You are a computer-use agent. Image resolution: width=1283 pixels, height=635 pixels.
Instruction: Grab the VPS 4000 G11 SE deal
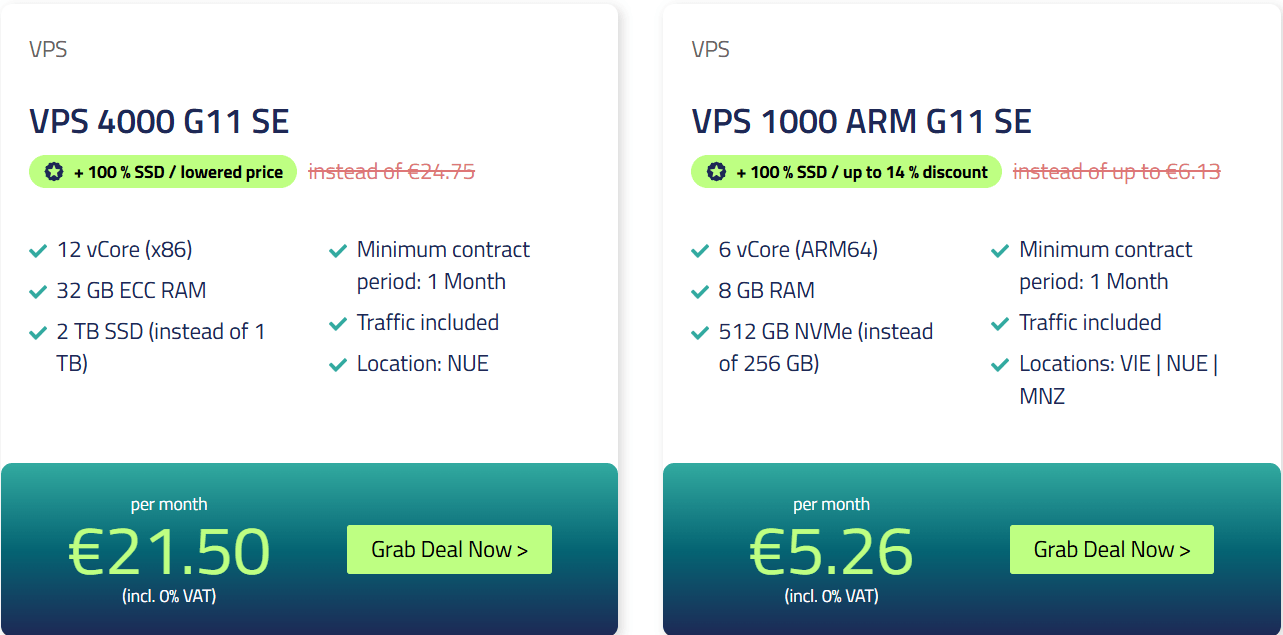pyautogui.click(x=449, y=549)
